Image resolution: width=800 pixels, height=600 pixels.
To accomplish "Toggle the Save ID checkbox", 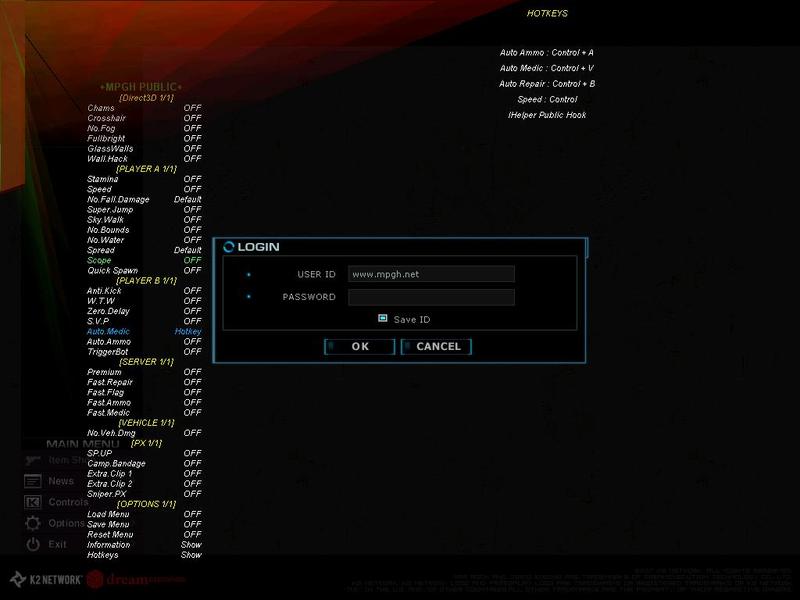I will coord(382,319).
